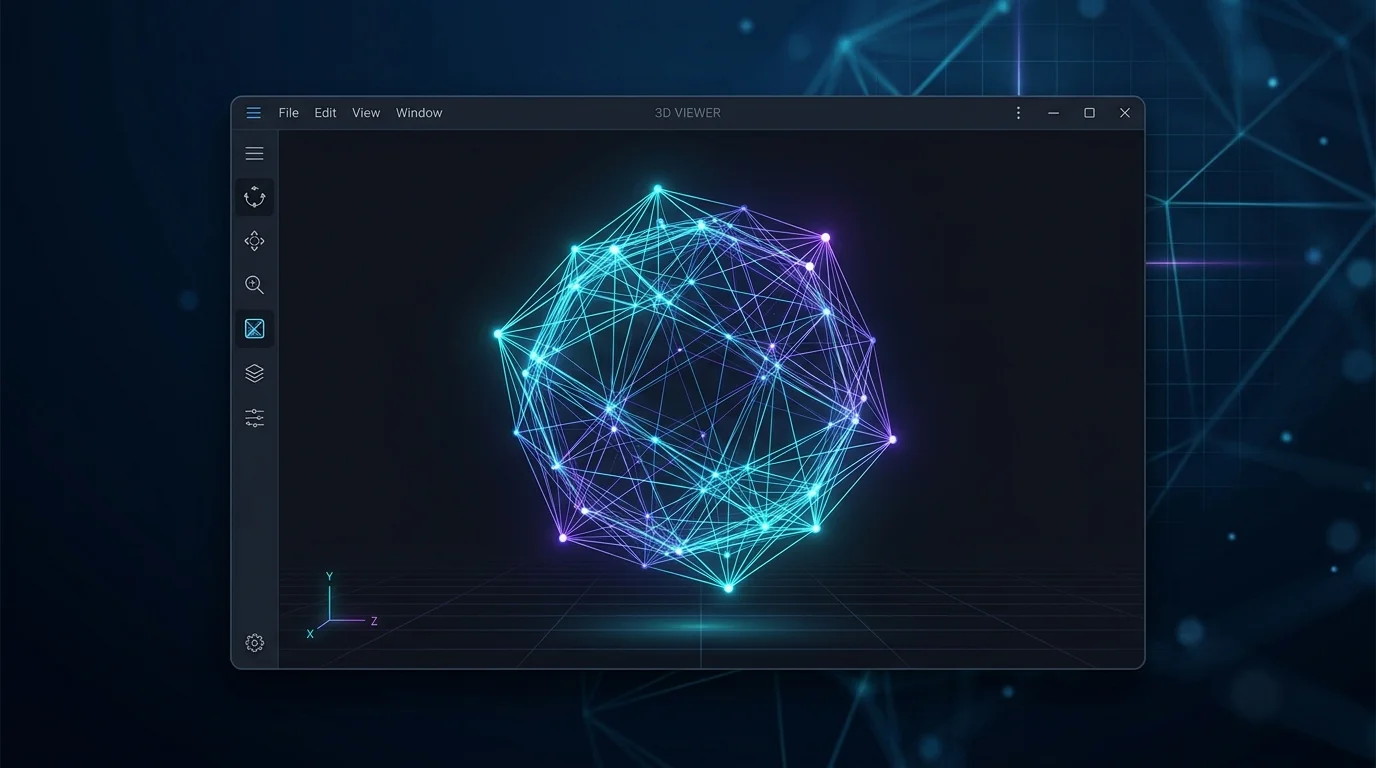
Task: Select the Zoom magnifier tool
Action: [x=255, y=285]
